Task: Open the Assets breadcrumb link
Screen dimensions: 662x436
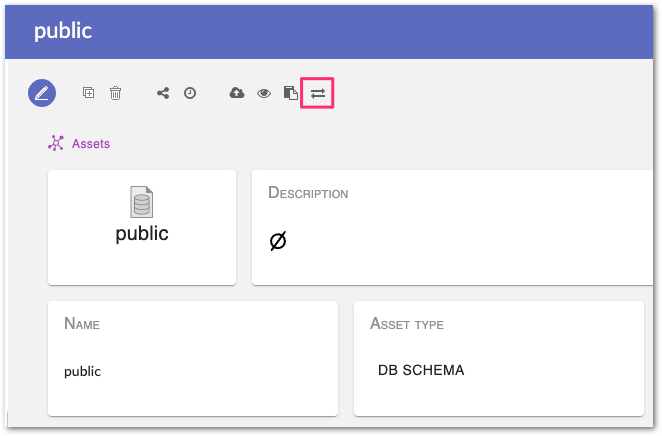Action: tap(91, 144)
